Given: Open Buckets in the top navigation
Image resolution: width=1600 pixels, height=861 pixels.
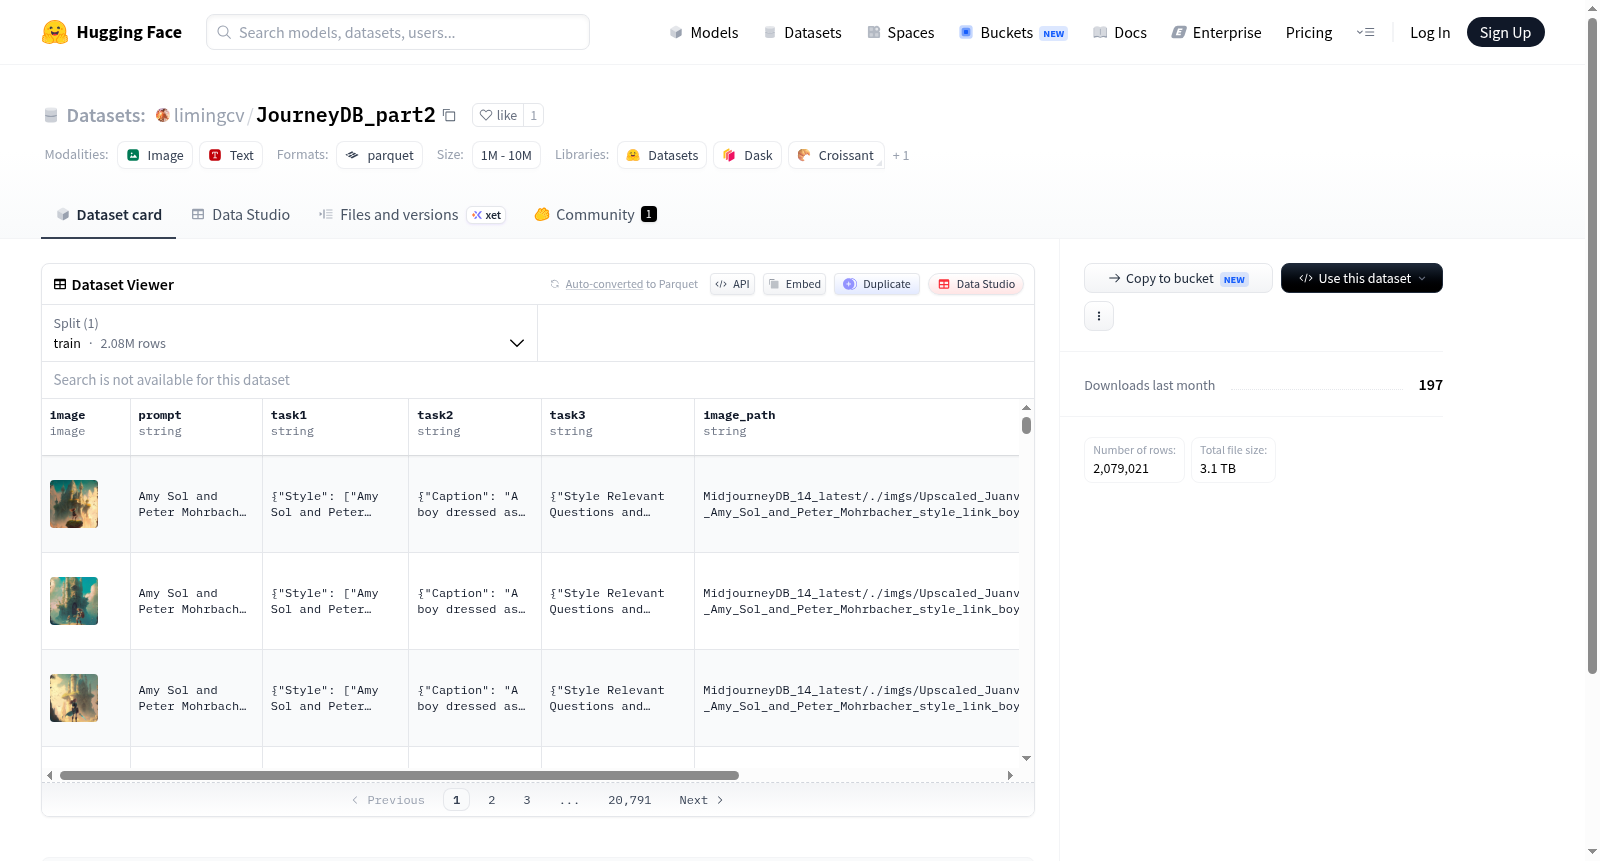Looking at the screenshot, I should click(x=1013, y=33).
